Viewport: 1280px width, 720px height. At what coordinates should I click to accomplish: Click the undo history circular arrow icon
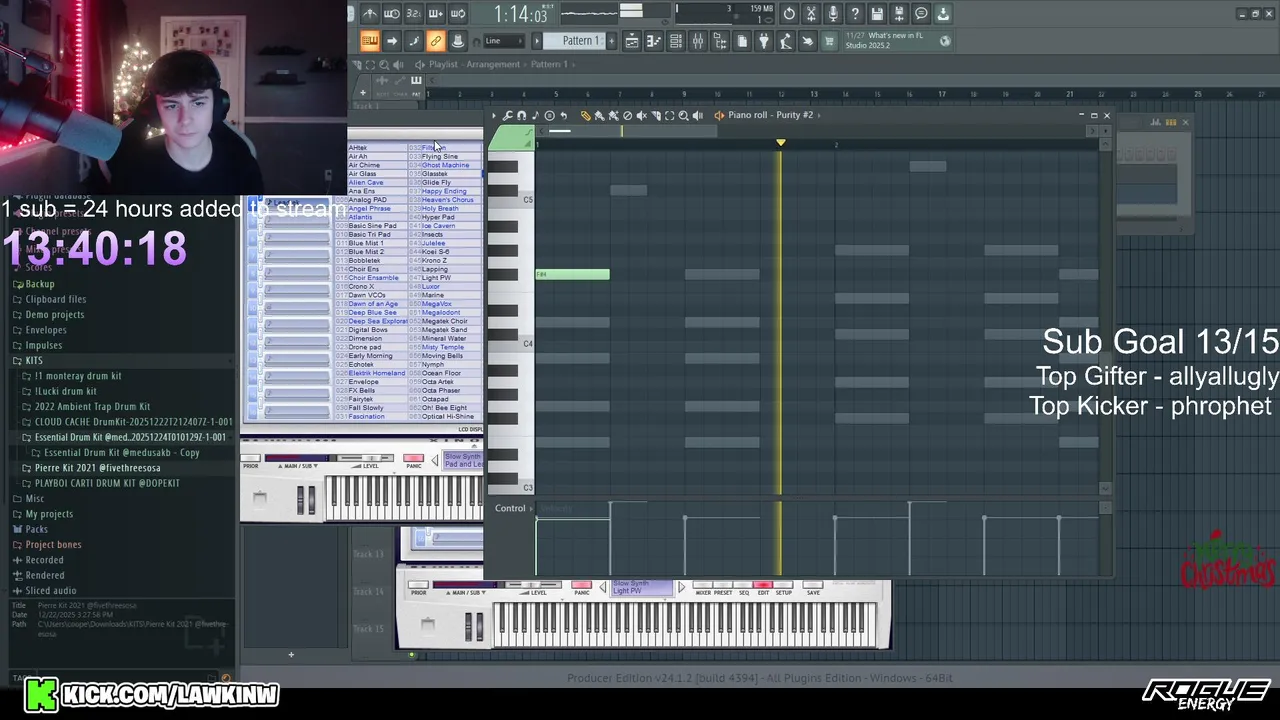click(x=788, y=13)
